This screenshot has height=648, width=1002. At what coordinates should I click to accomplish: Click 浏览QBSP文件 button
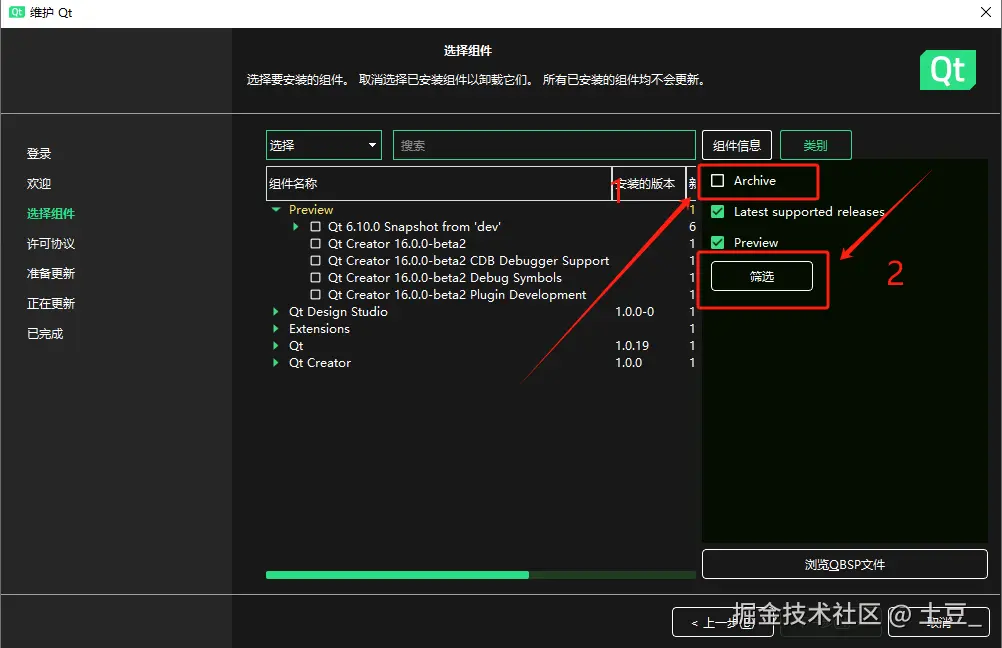coord(845,564)
